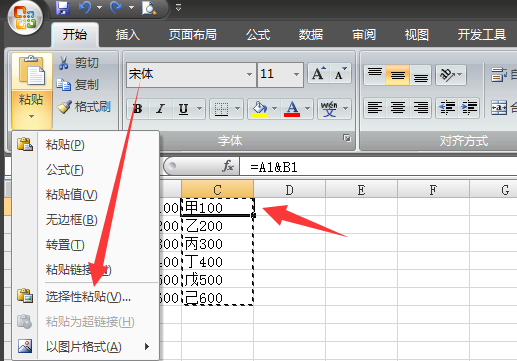Screen dimensions: 517x361
Task: Click 剪切 scissors button
Action: coord(79,63)
